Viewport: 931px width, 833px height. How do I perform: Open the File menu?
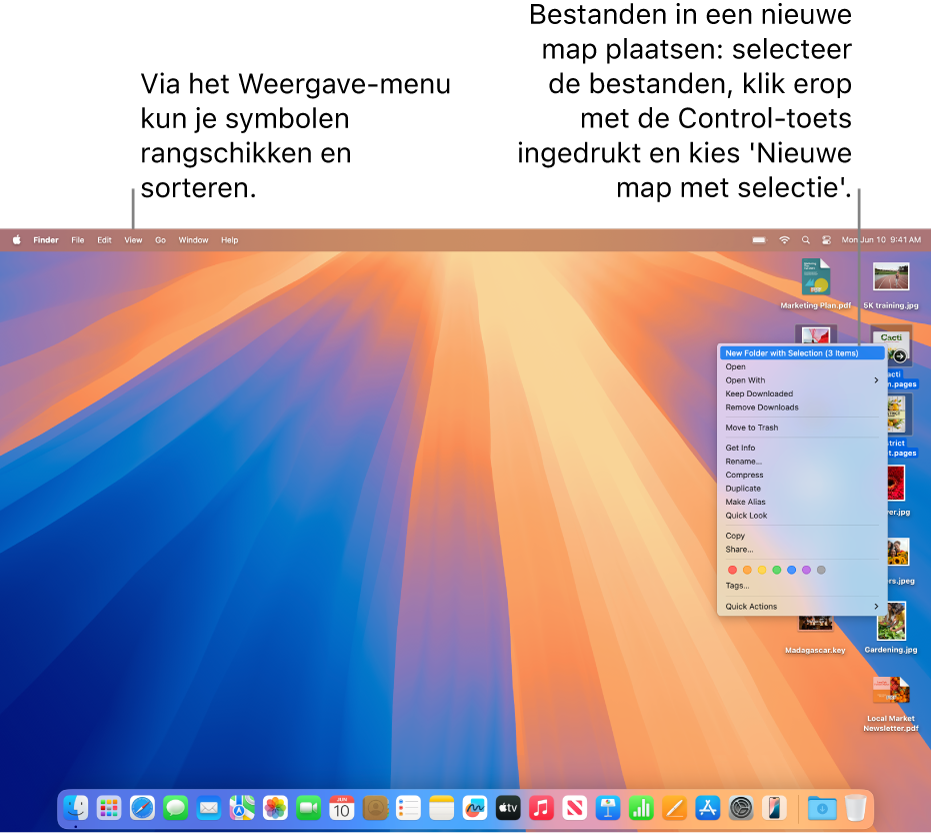[x=78, y=240]
